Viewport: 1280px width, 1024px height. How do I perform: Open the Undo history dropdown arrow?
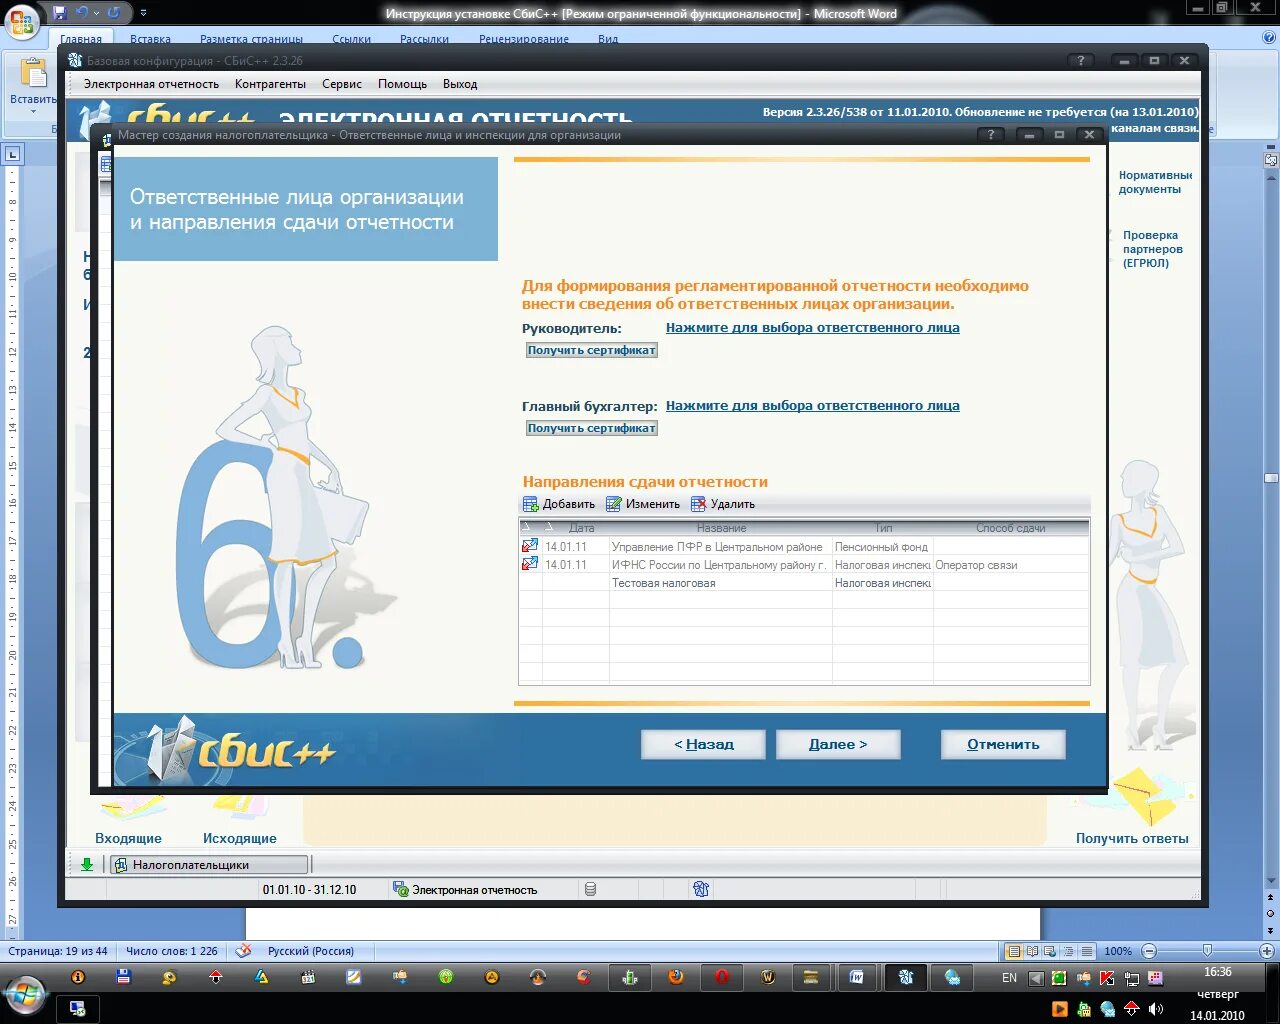(96, 13)
